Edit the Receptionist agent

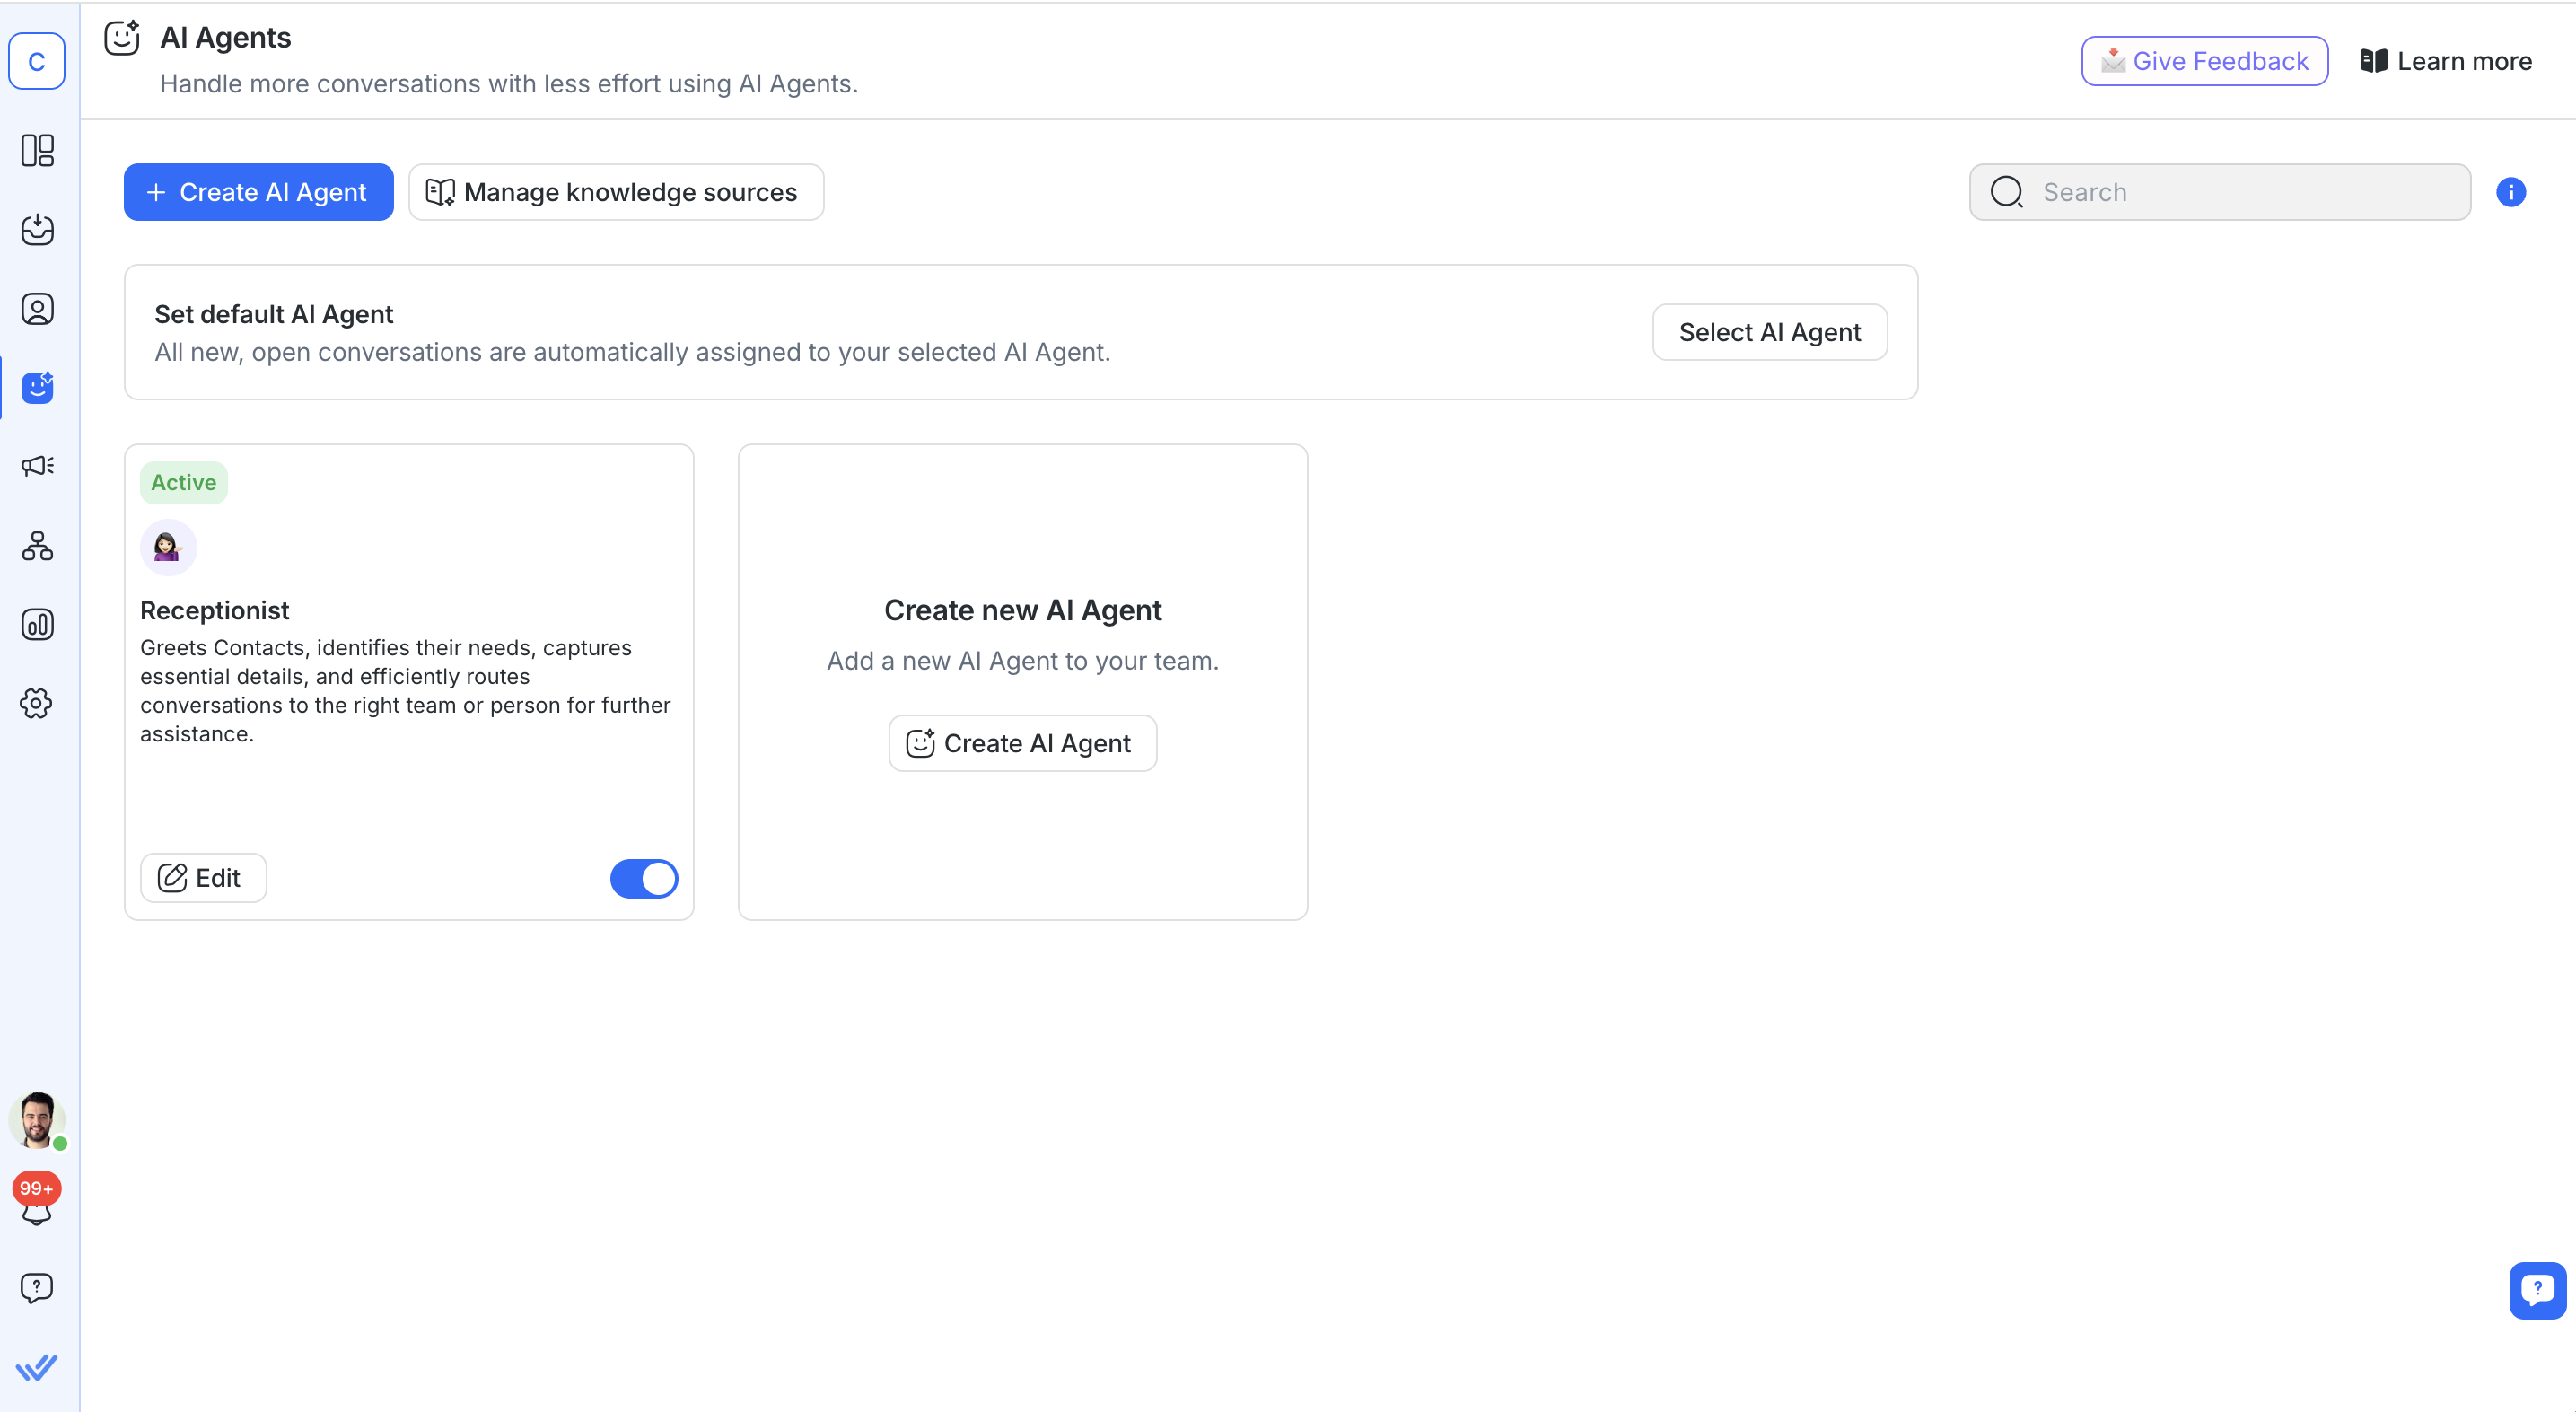point(203,878)
